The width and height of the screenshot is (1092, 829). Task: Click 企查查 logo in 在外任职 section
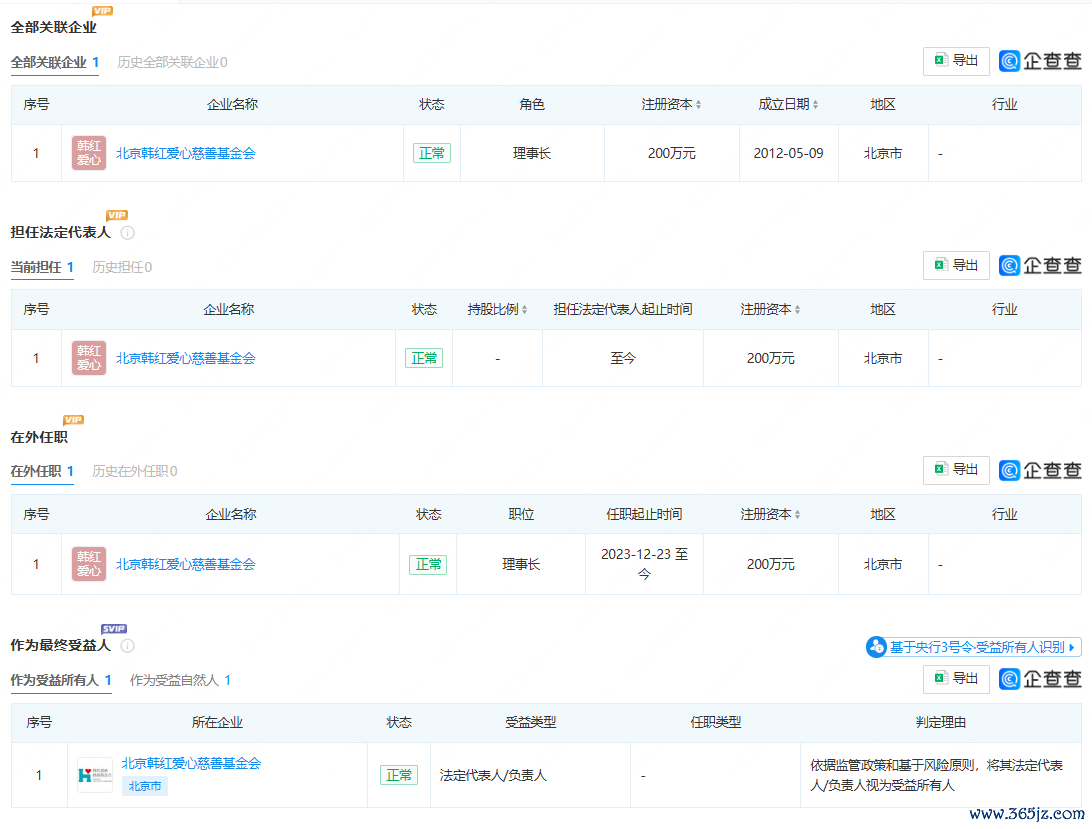tap(1040, 470)
